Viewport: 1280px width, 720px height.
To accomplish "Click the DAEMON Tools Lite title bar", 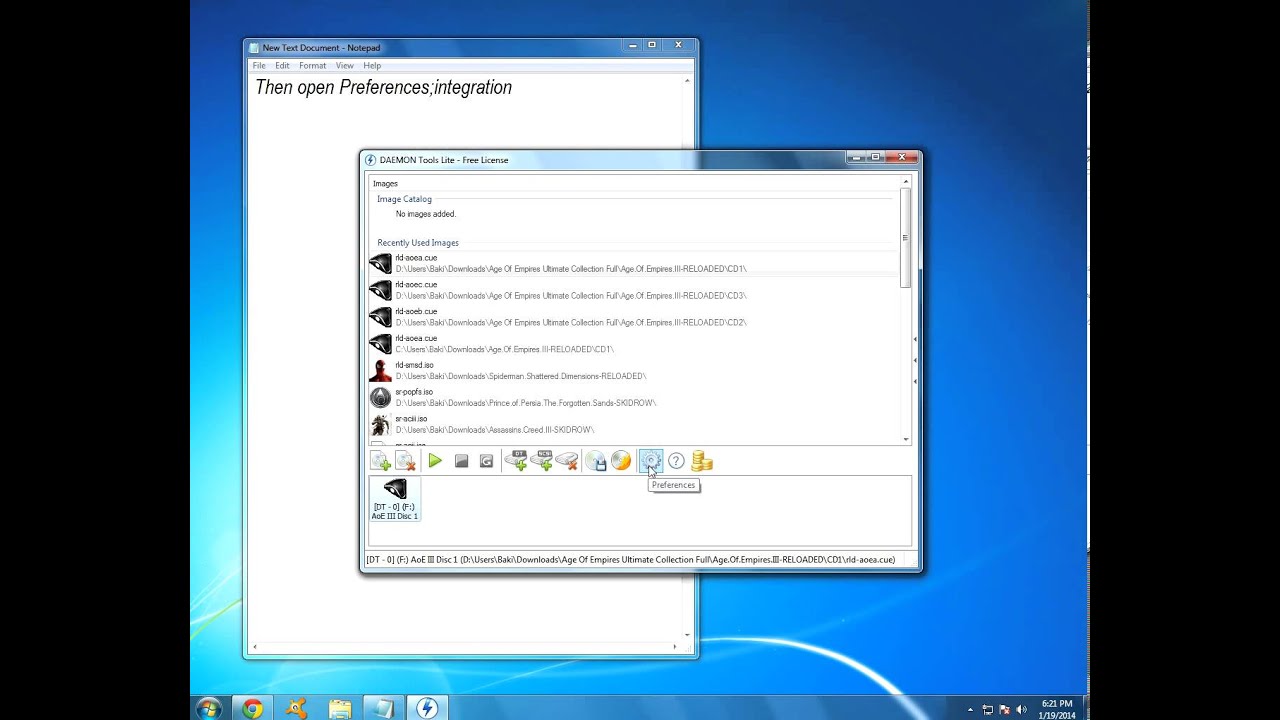I will tap(604, 159).
